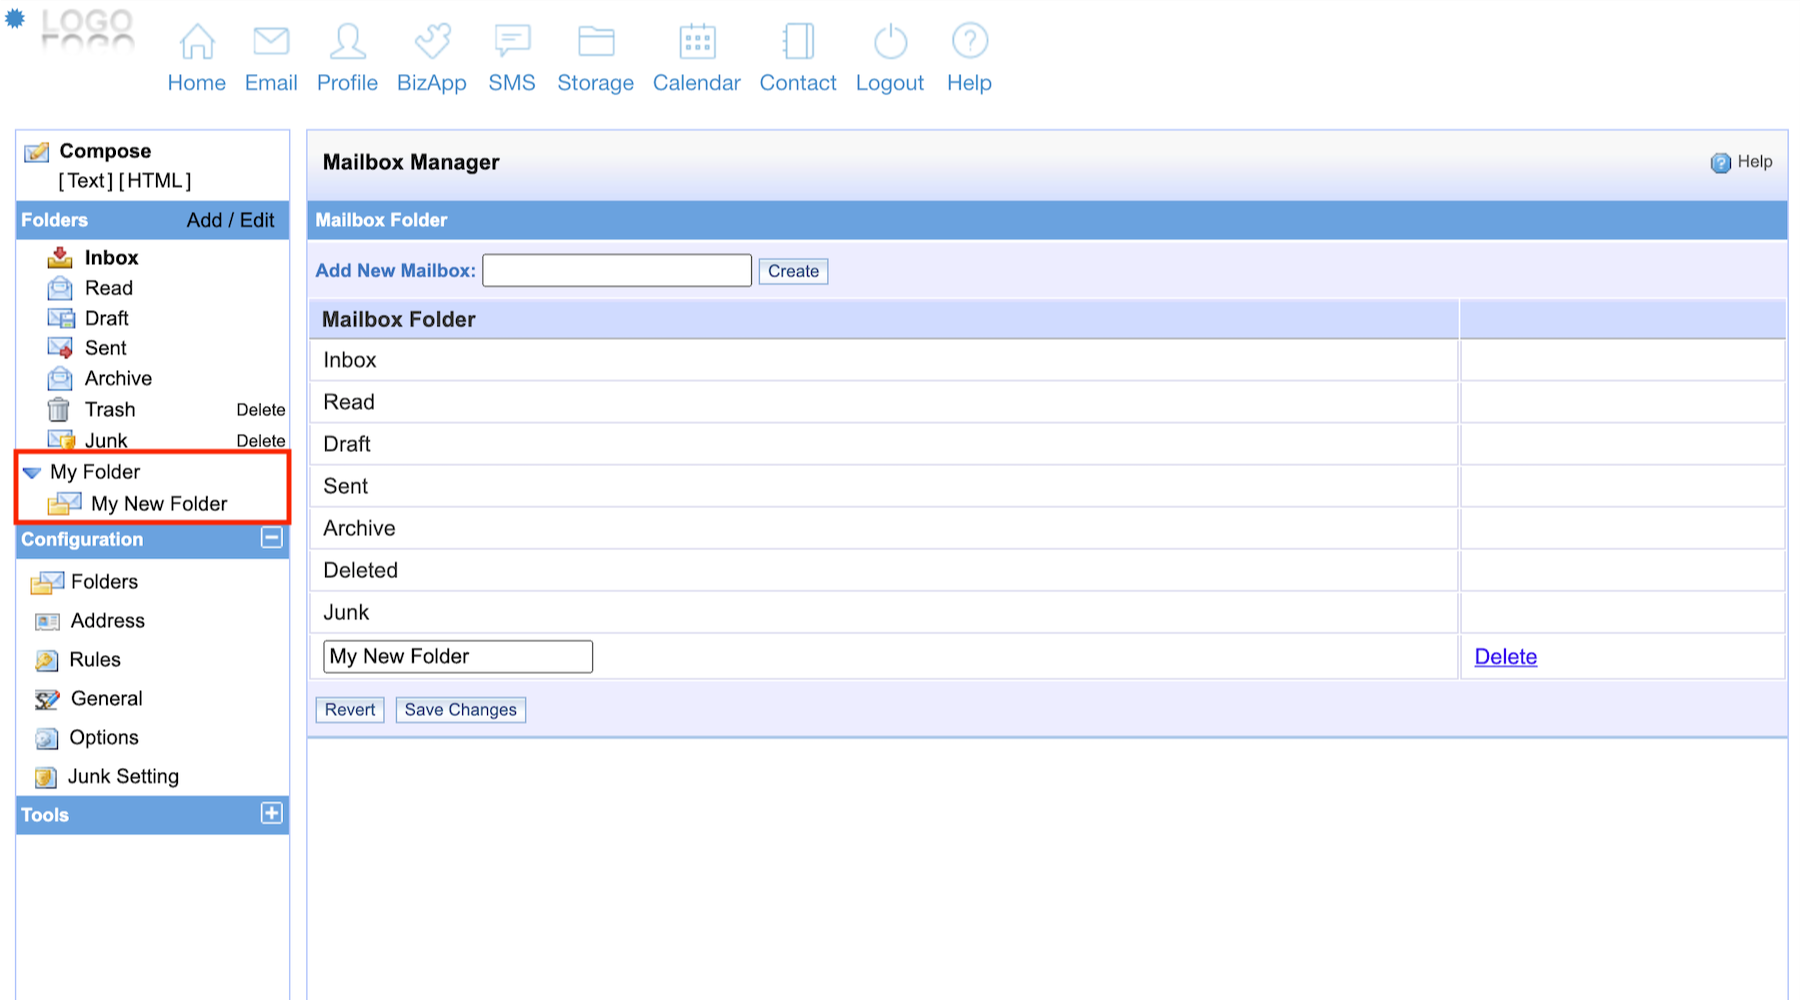Click the Profile person icon

coord(347,42)
